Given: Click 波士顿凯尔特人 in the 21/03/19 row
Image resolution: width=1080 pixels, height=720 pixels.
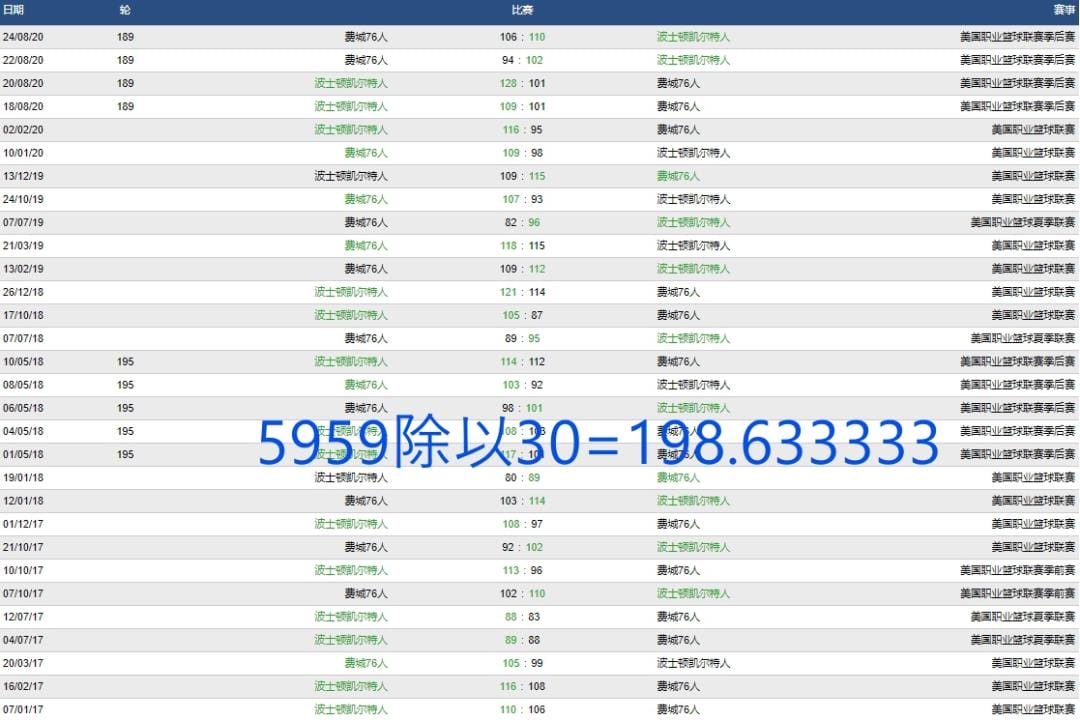Looking at the screenshot, I should click(x=693, y=246).
